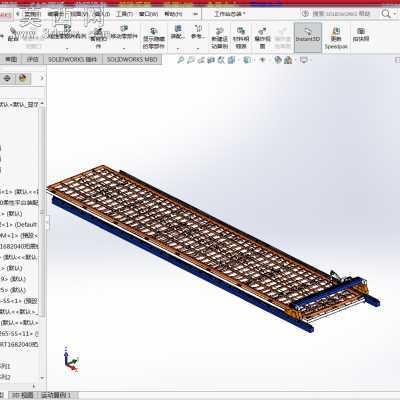The height and width of the screenshot is (400, 400).
Task: Select the Exploded View (爆炸视图) tool
Action: click(262, 38)
